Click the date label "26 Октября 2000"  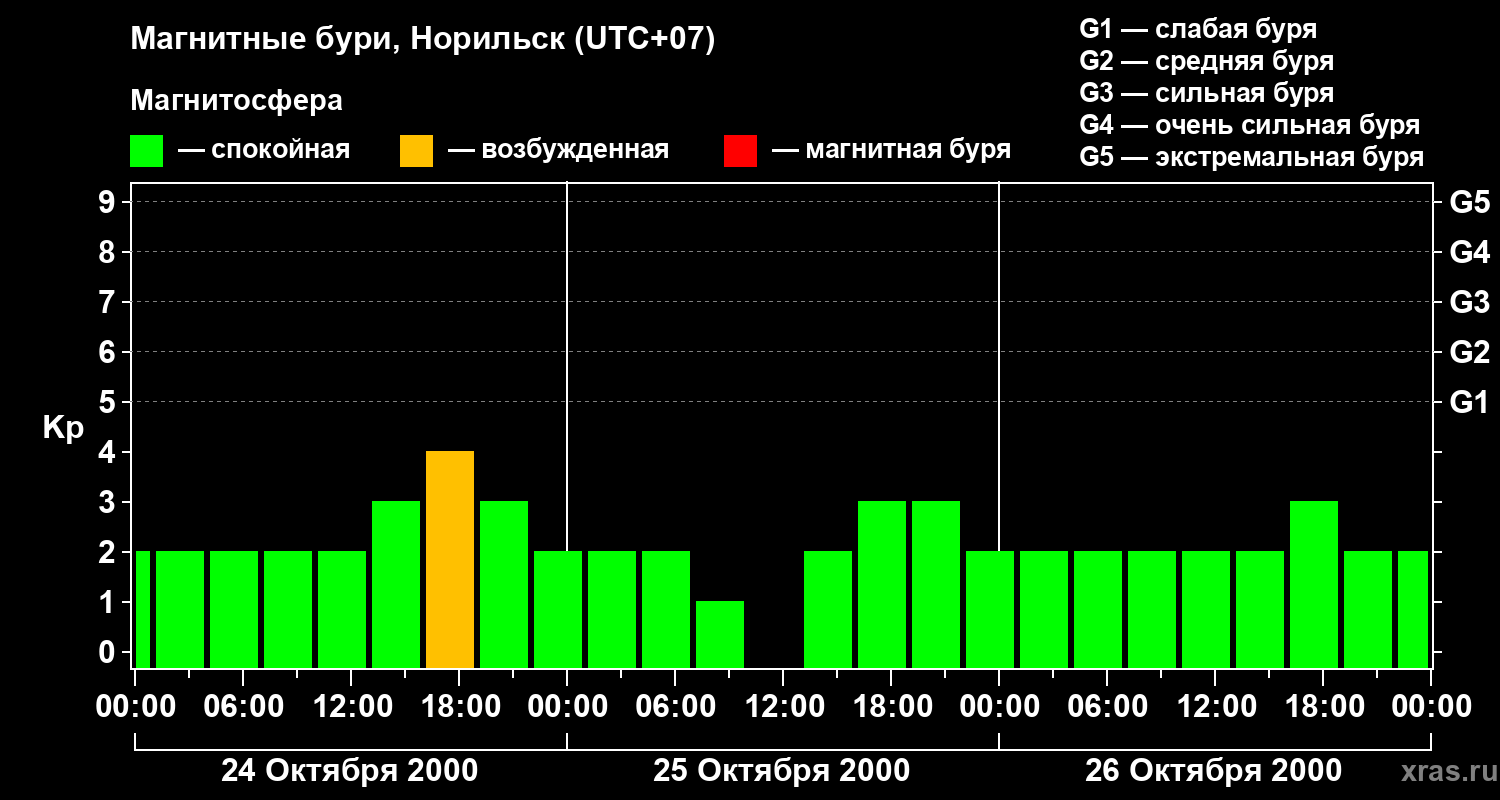pyautogui.click(x=1214, y=771)
